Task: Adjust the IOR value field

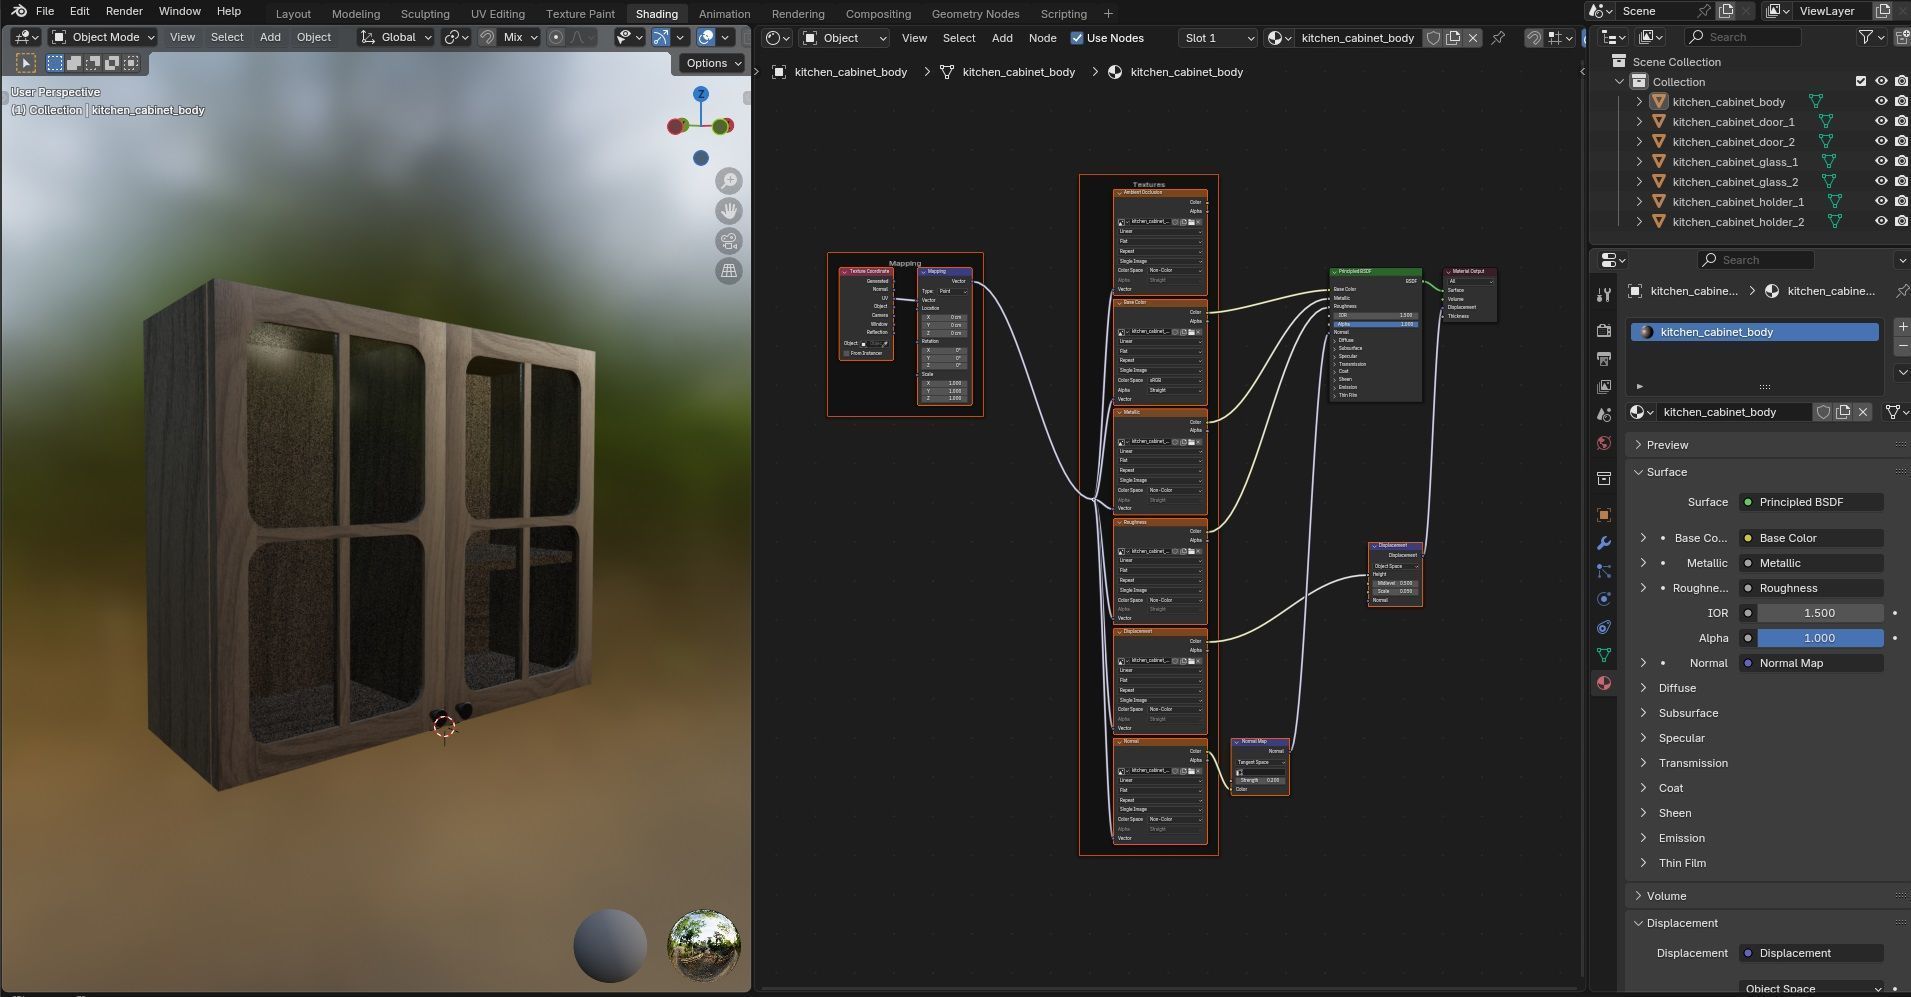Action: point(1820,613)
